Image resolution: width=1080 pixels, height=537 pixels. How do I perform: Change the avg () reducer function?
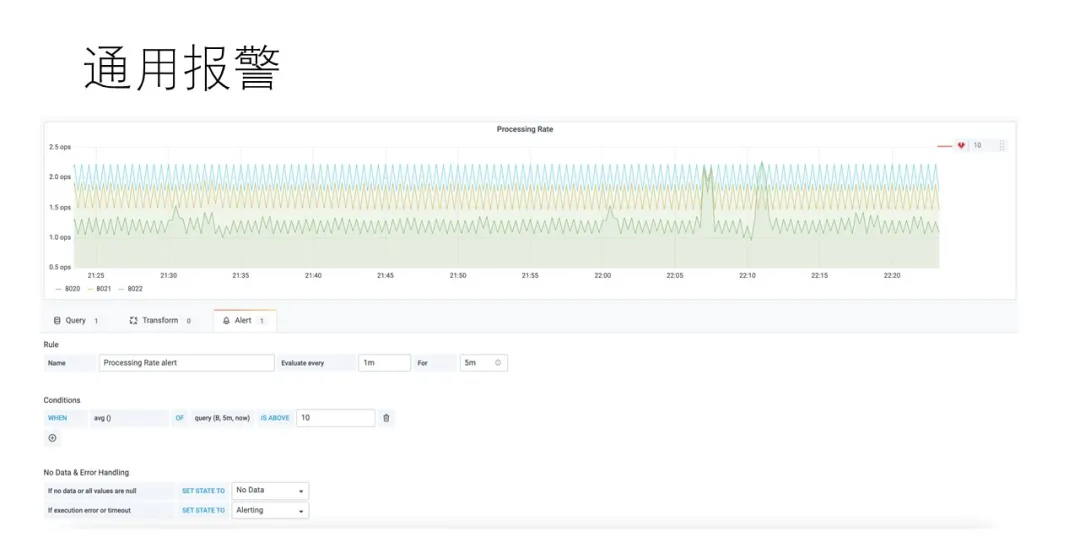[x=128, y=418]
